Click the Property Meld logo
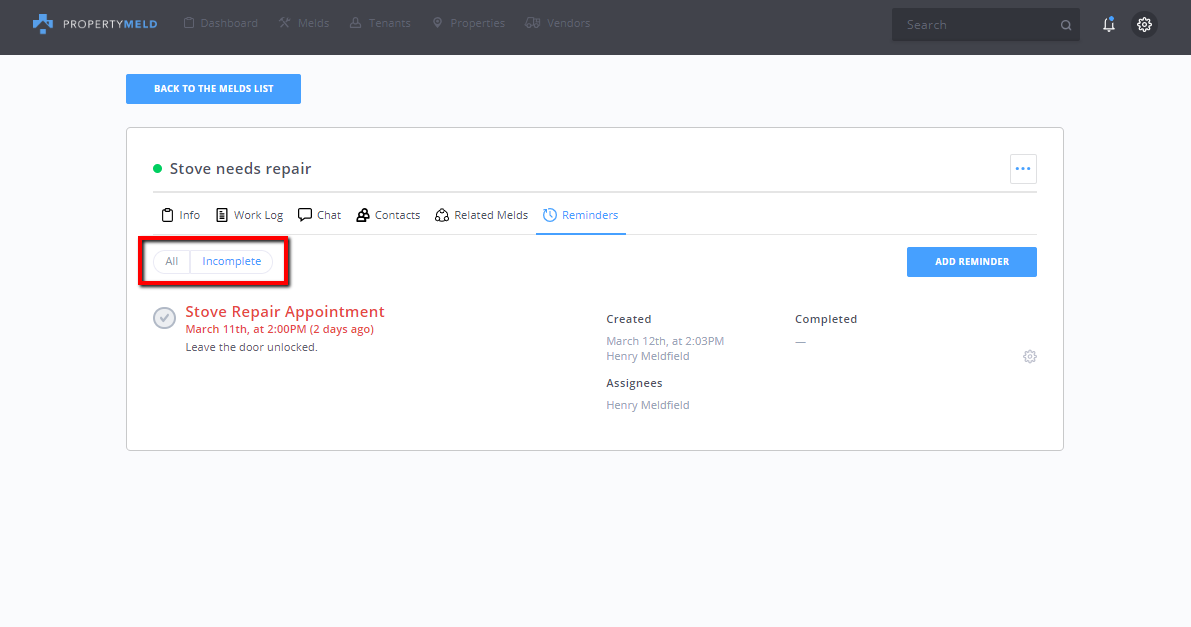Image resolution: width=1191 pixels, height=627 pixels. (94, 23)
